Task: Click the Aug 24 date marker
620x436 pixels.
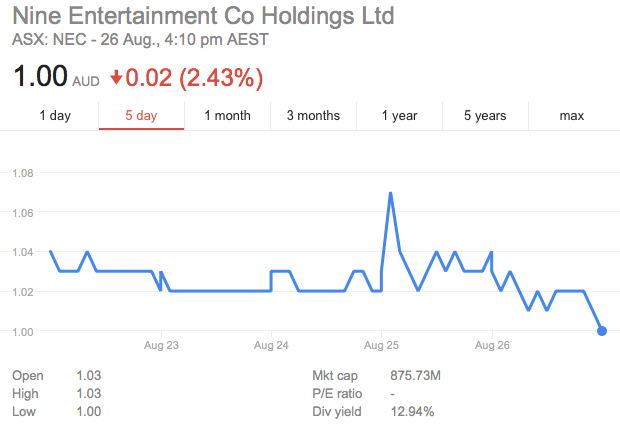Action: coord(271,345)
